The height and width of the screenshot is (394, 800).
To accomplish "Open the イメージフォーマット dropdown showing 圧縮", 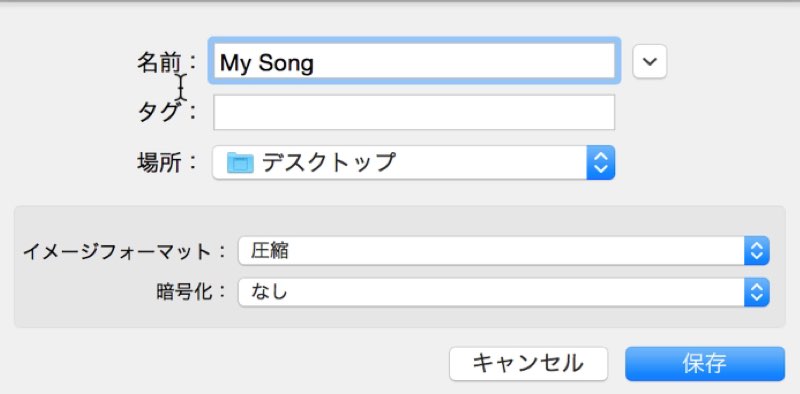I will [x=504, y=251].
